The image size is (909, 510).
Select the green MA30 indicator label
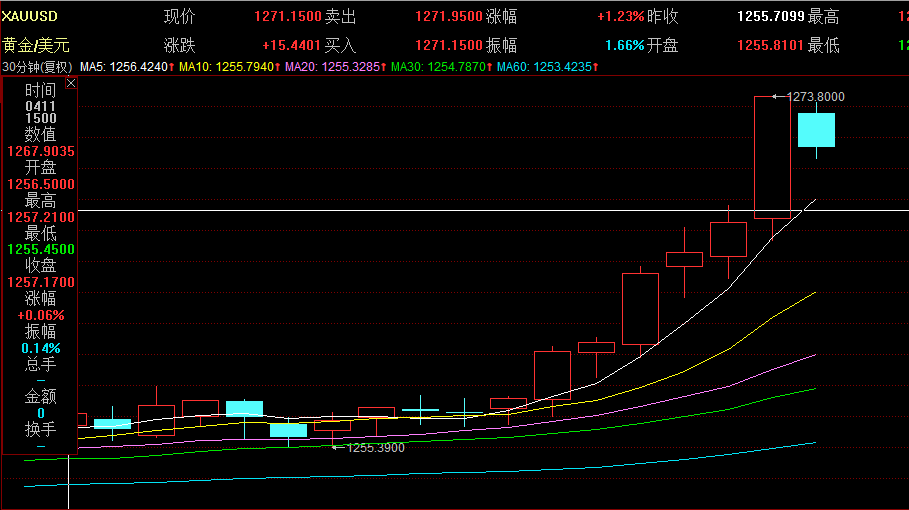point(441,67)
